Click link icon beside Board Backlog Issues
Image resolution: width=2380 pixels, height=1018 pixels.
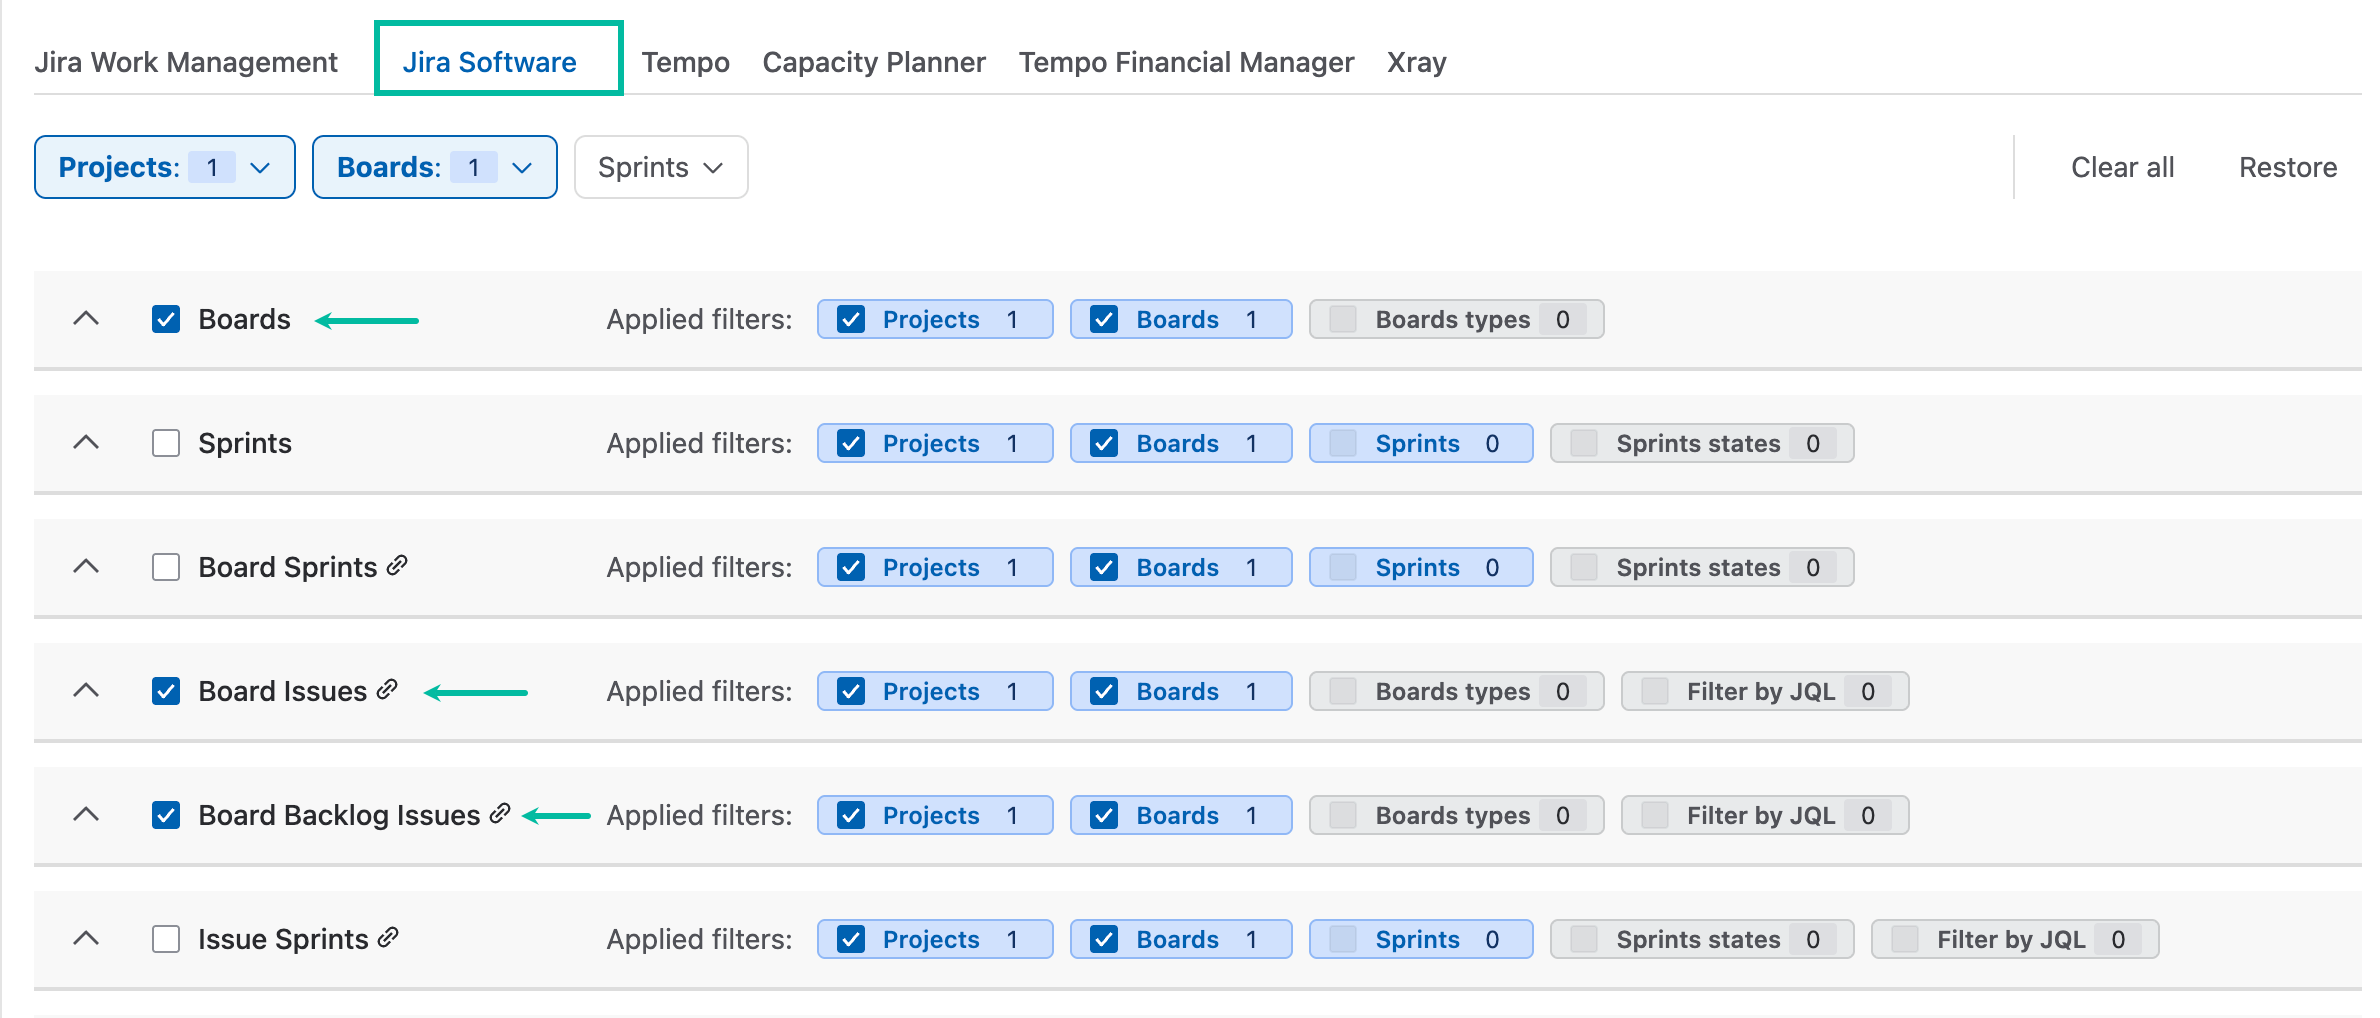point(500,814)
